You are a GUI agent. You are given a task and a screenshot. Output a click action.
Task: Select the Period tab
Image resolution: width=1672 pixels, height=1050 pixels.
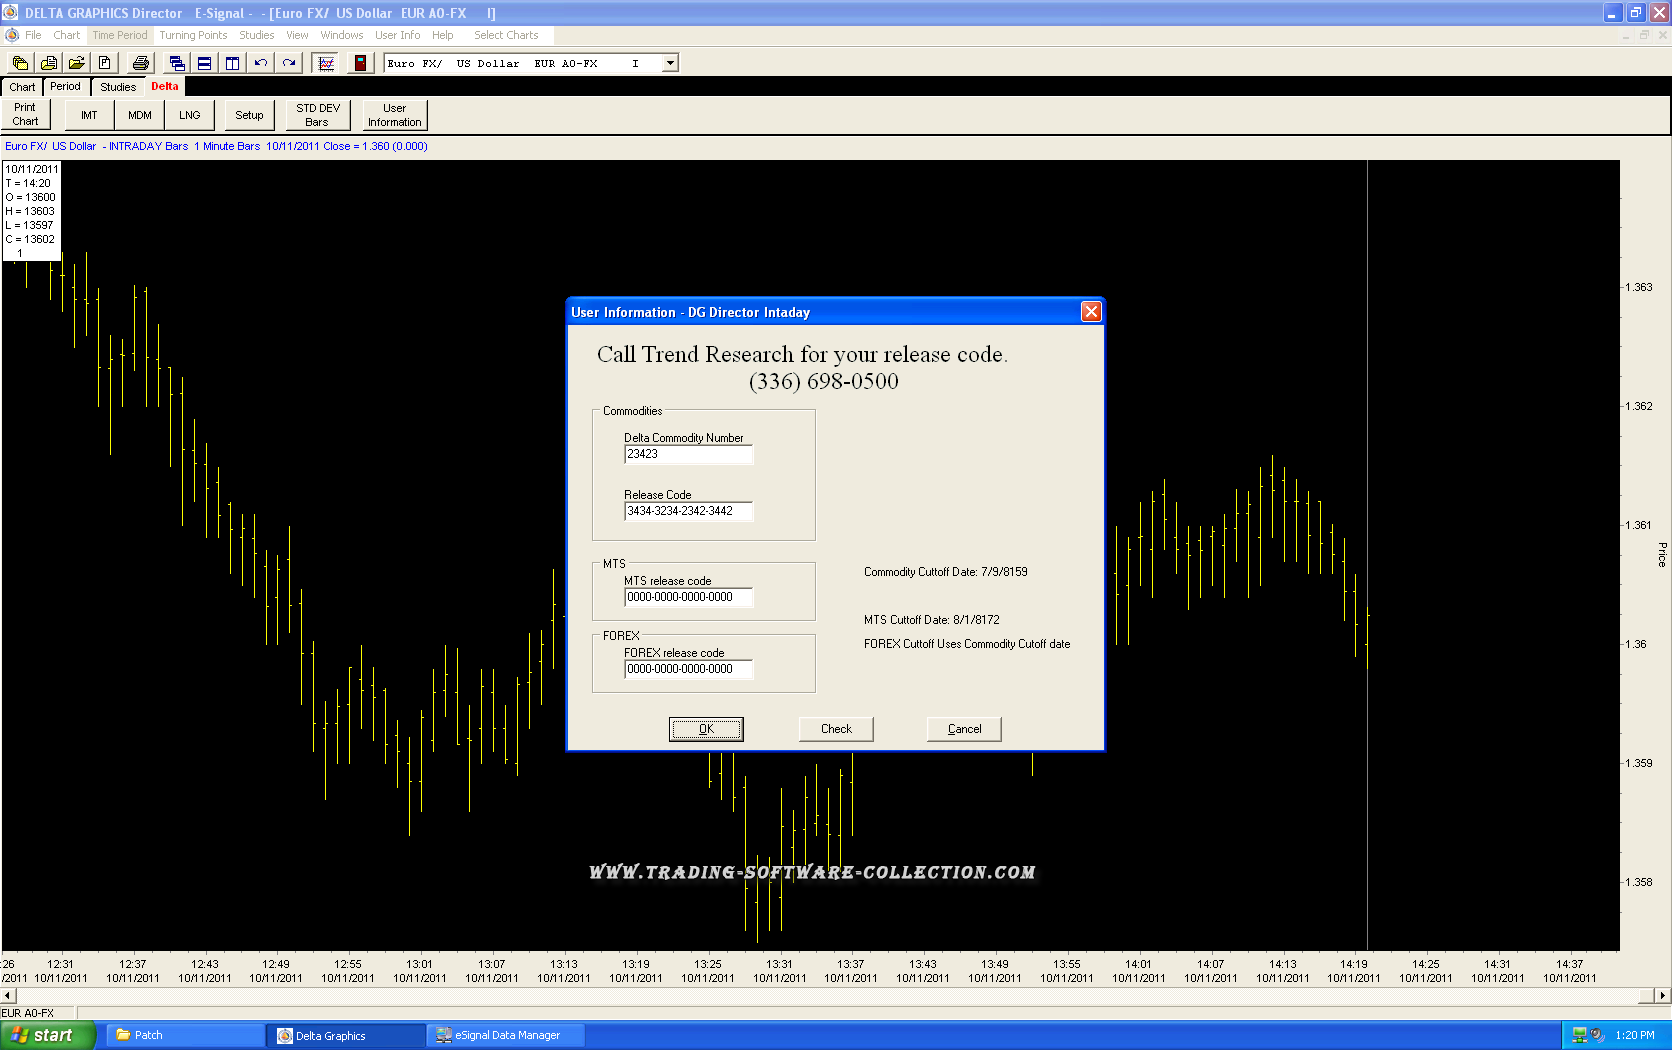click(65, 87)
